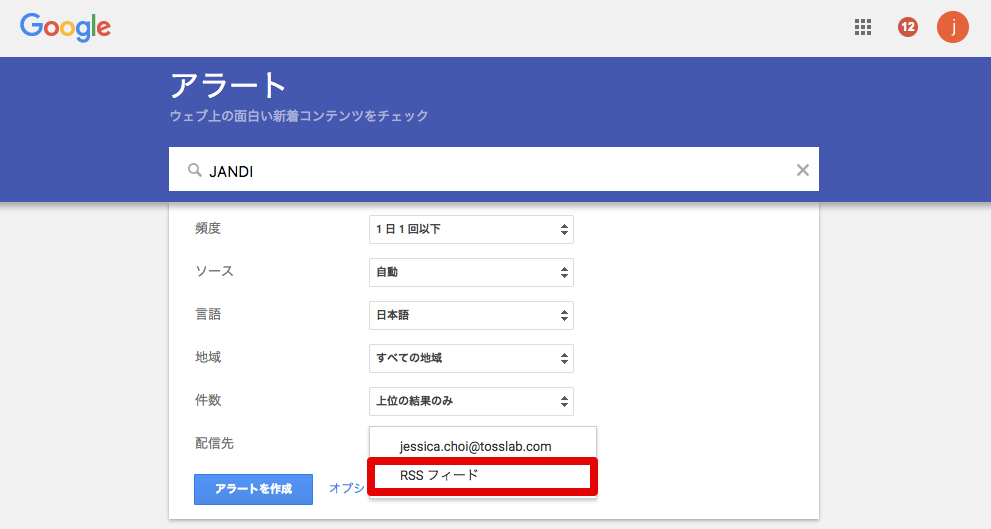Click the ソース label
991x529 pixels.
(x=214, y=271)
